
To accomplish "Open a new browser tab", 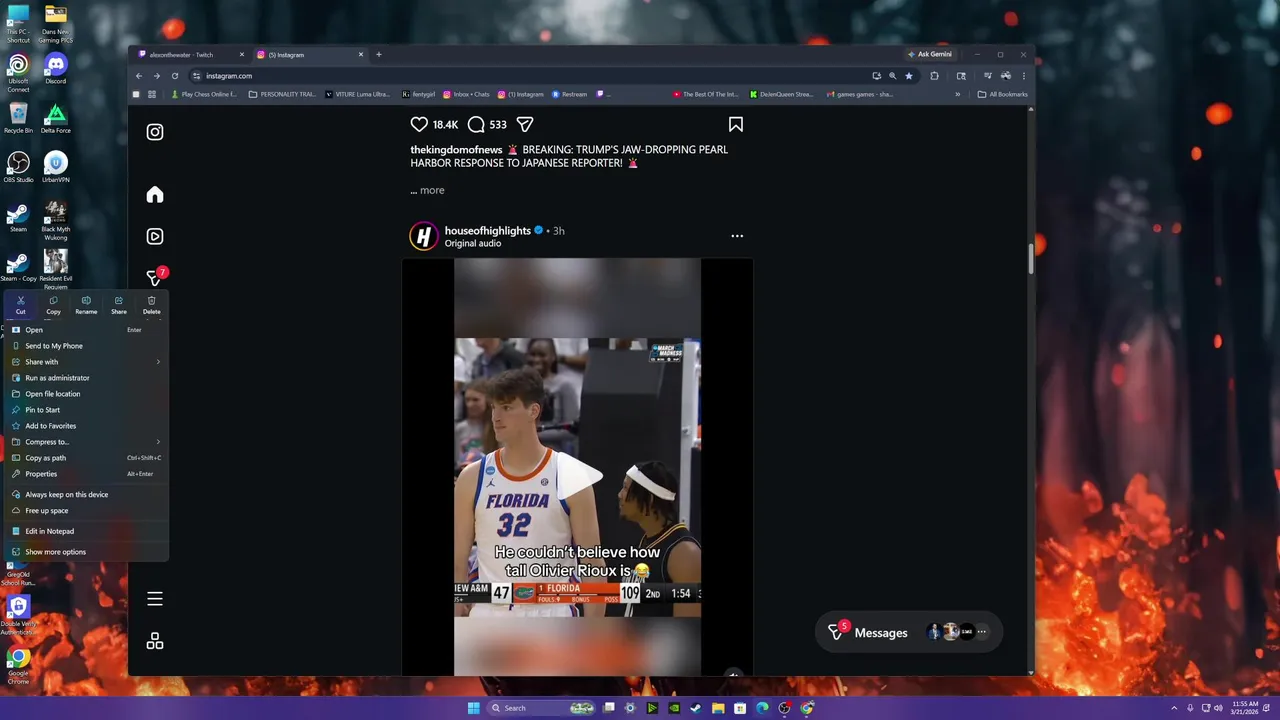I will [x=378, y=55].
